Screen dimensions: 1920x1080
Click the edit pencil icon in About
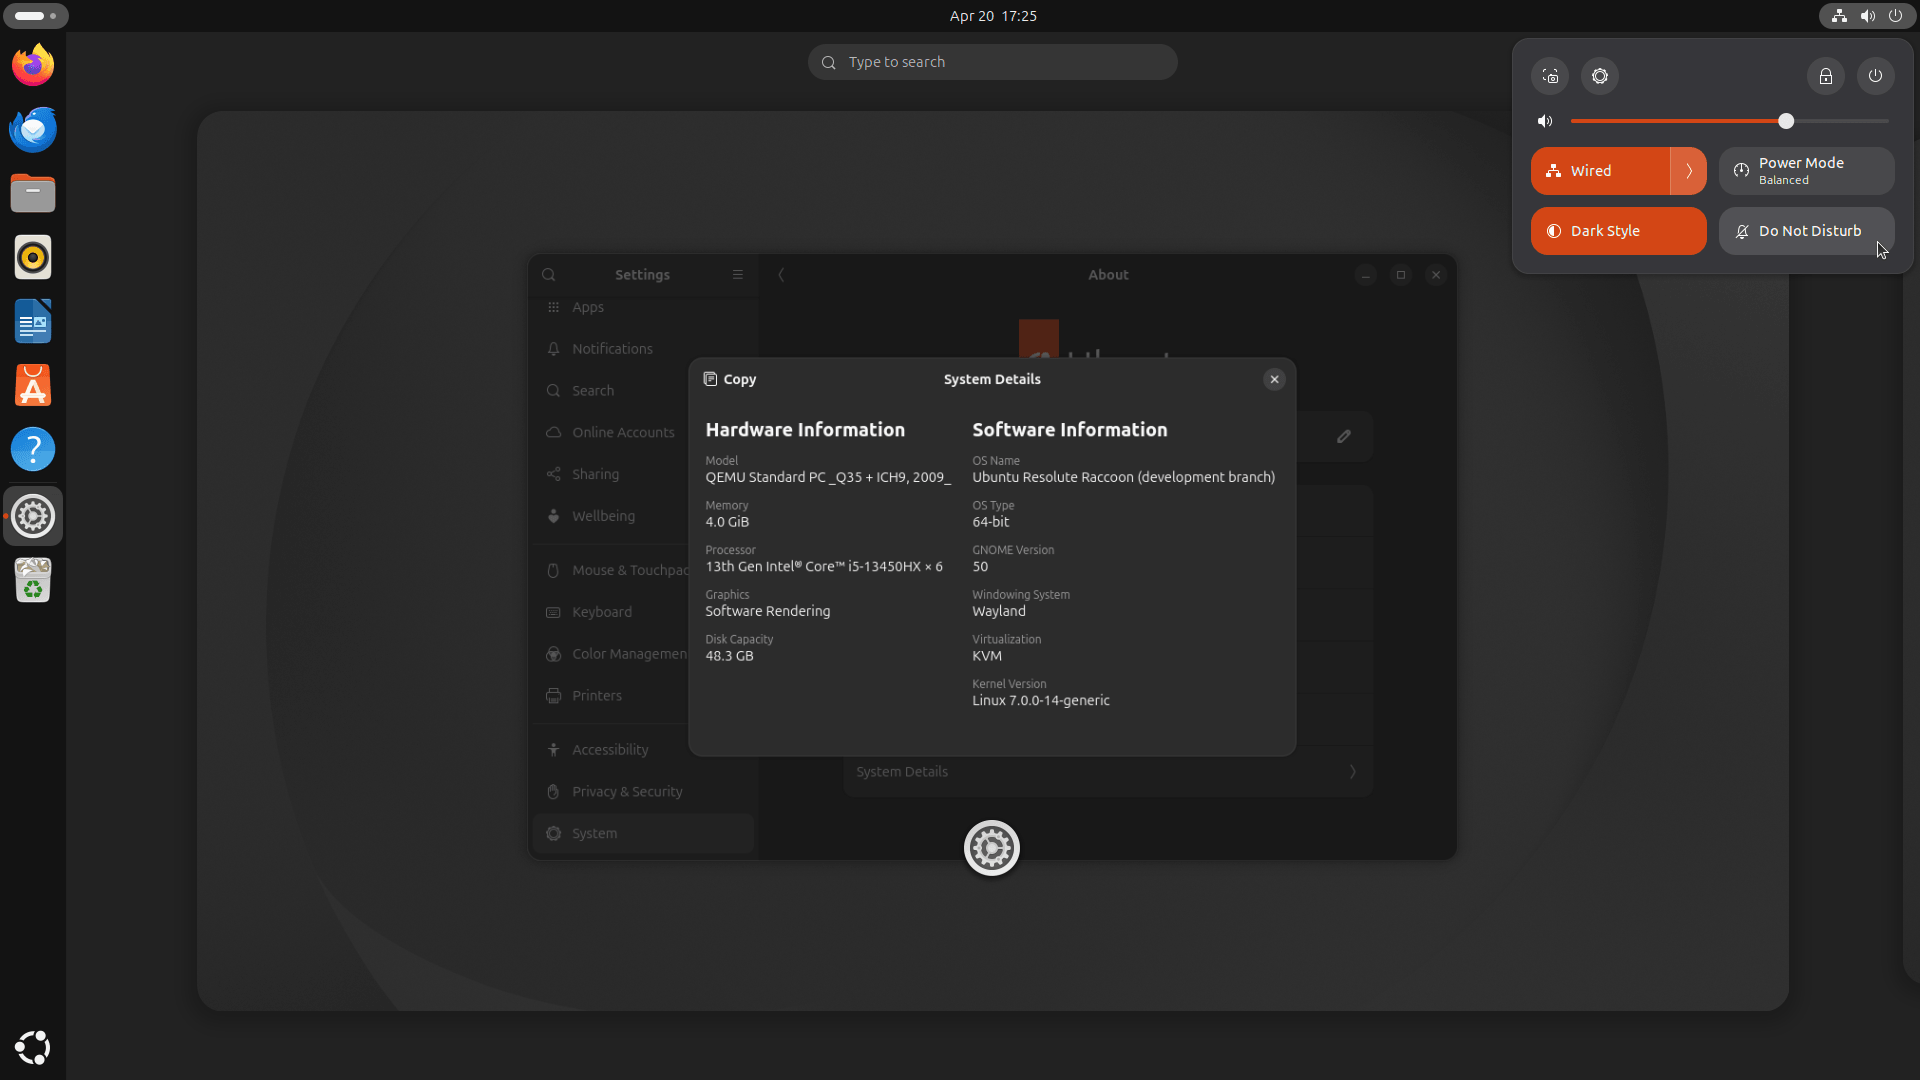tap(1343, 436)
